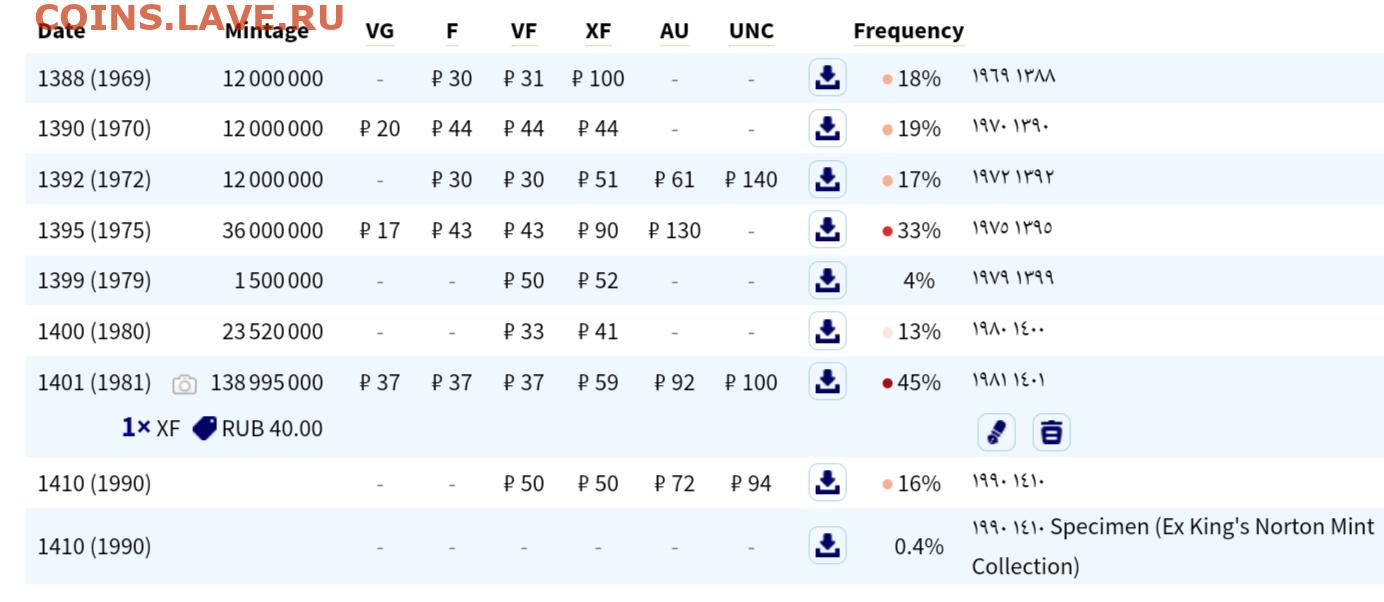This screenshot has width=1384, height=602.
Task: Open camera photo icon for 1401 (1981)
Action: click(184, 384)
